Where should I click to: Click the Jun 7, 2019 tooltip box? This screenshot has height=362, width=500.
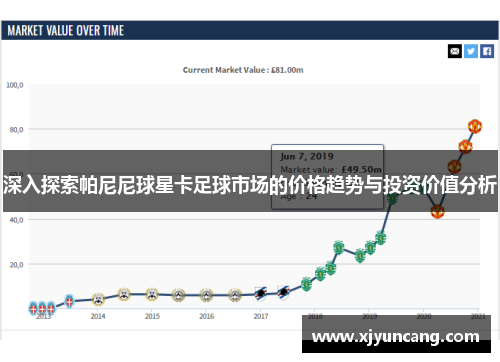click(327, 177)
